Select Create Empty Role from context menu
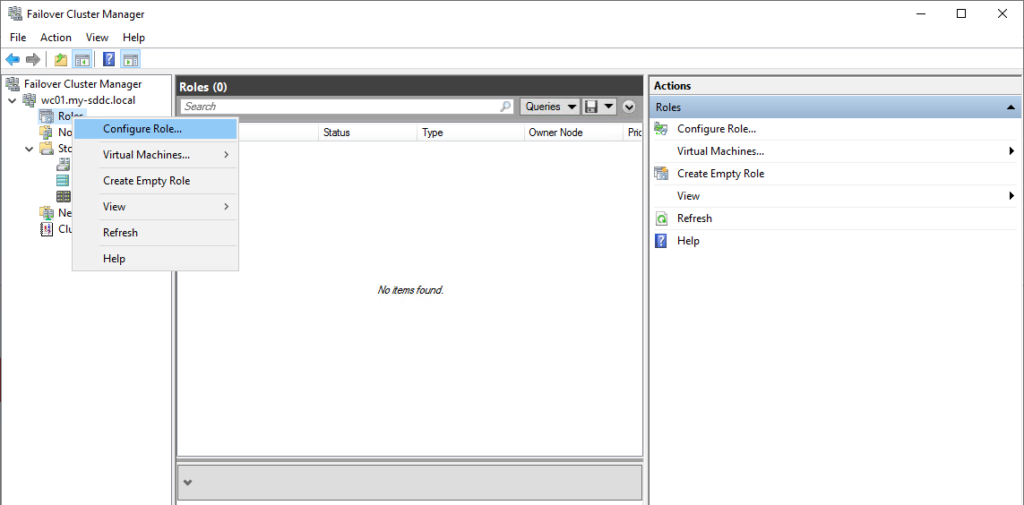Viewport: 1024px width, 505px height. (x=146, y=181)
